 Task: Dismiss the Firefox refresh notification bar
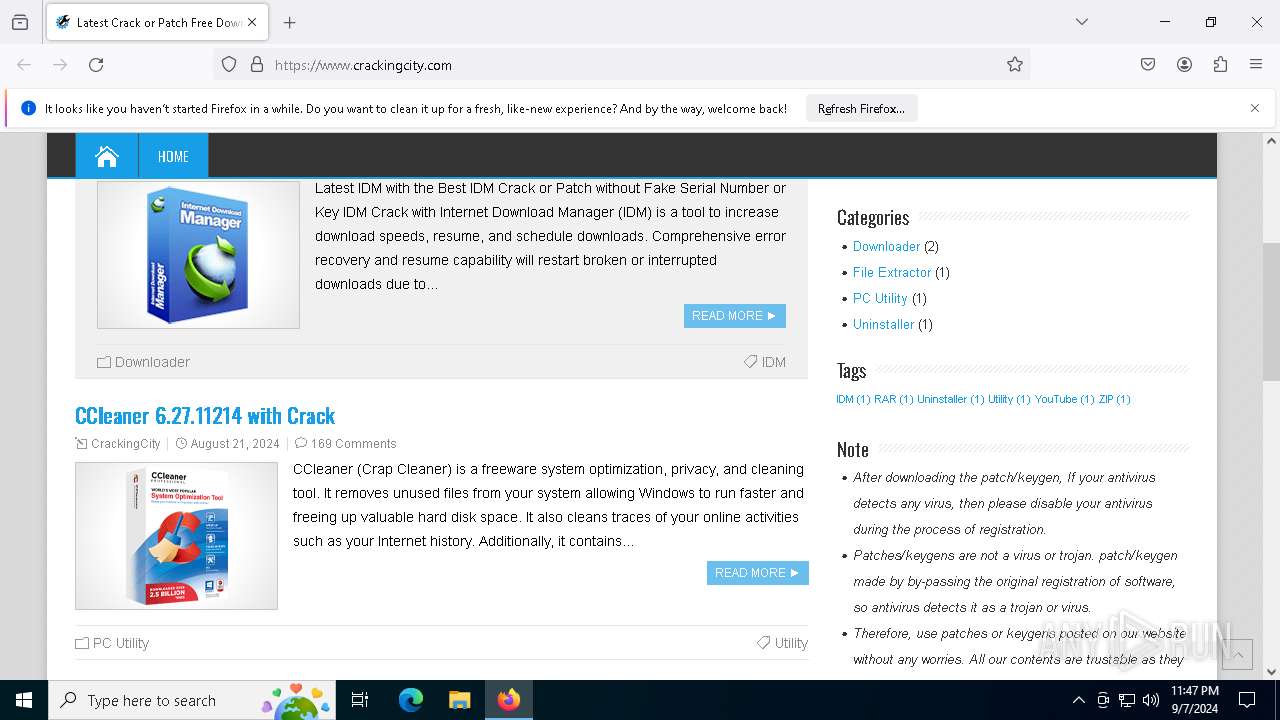pyautogui.click(x=1255, y=108)
